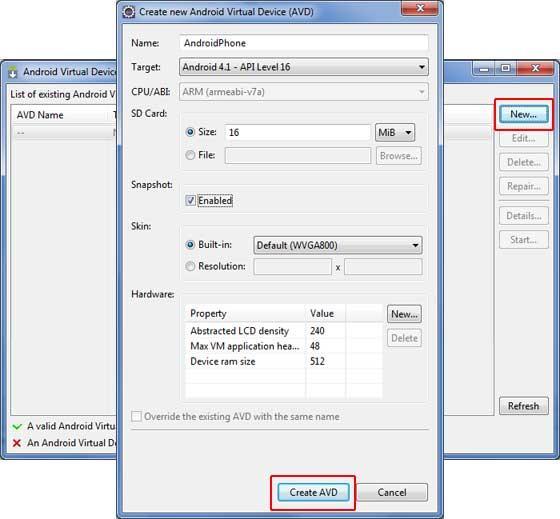Click the Resolution height input field

click(383, 267)
